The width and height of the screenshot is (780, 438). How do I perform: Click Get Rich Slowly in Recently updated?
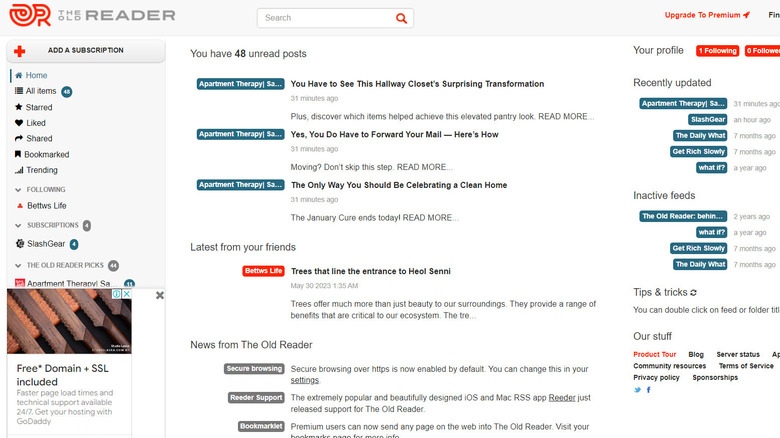pos(698,151)
